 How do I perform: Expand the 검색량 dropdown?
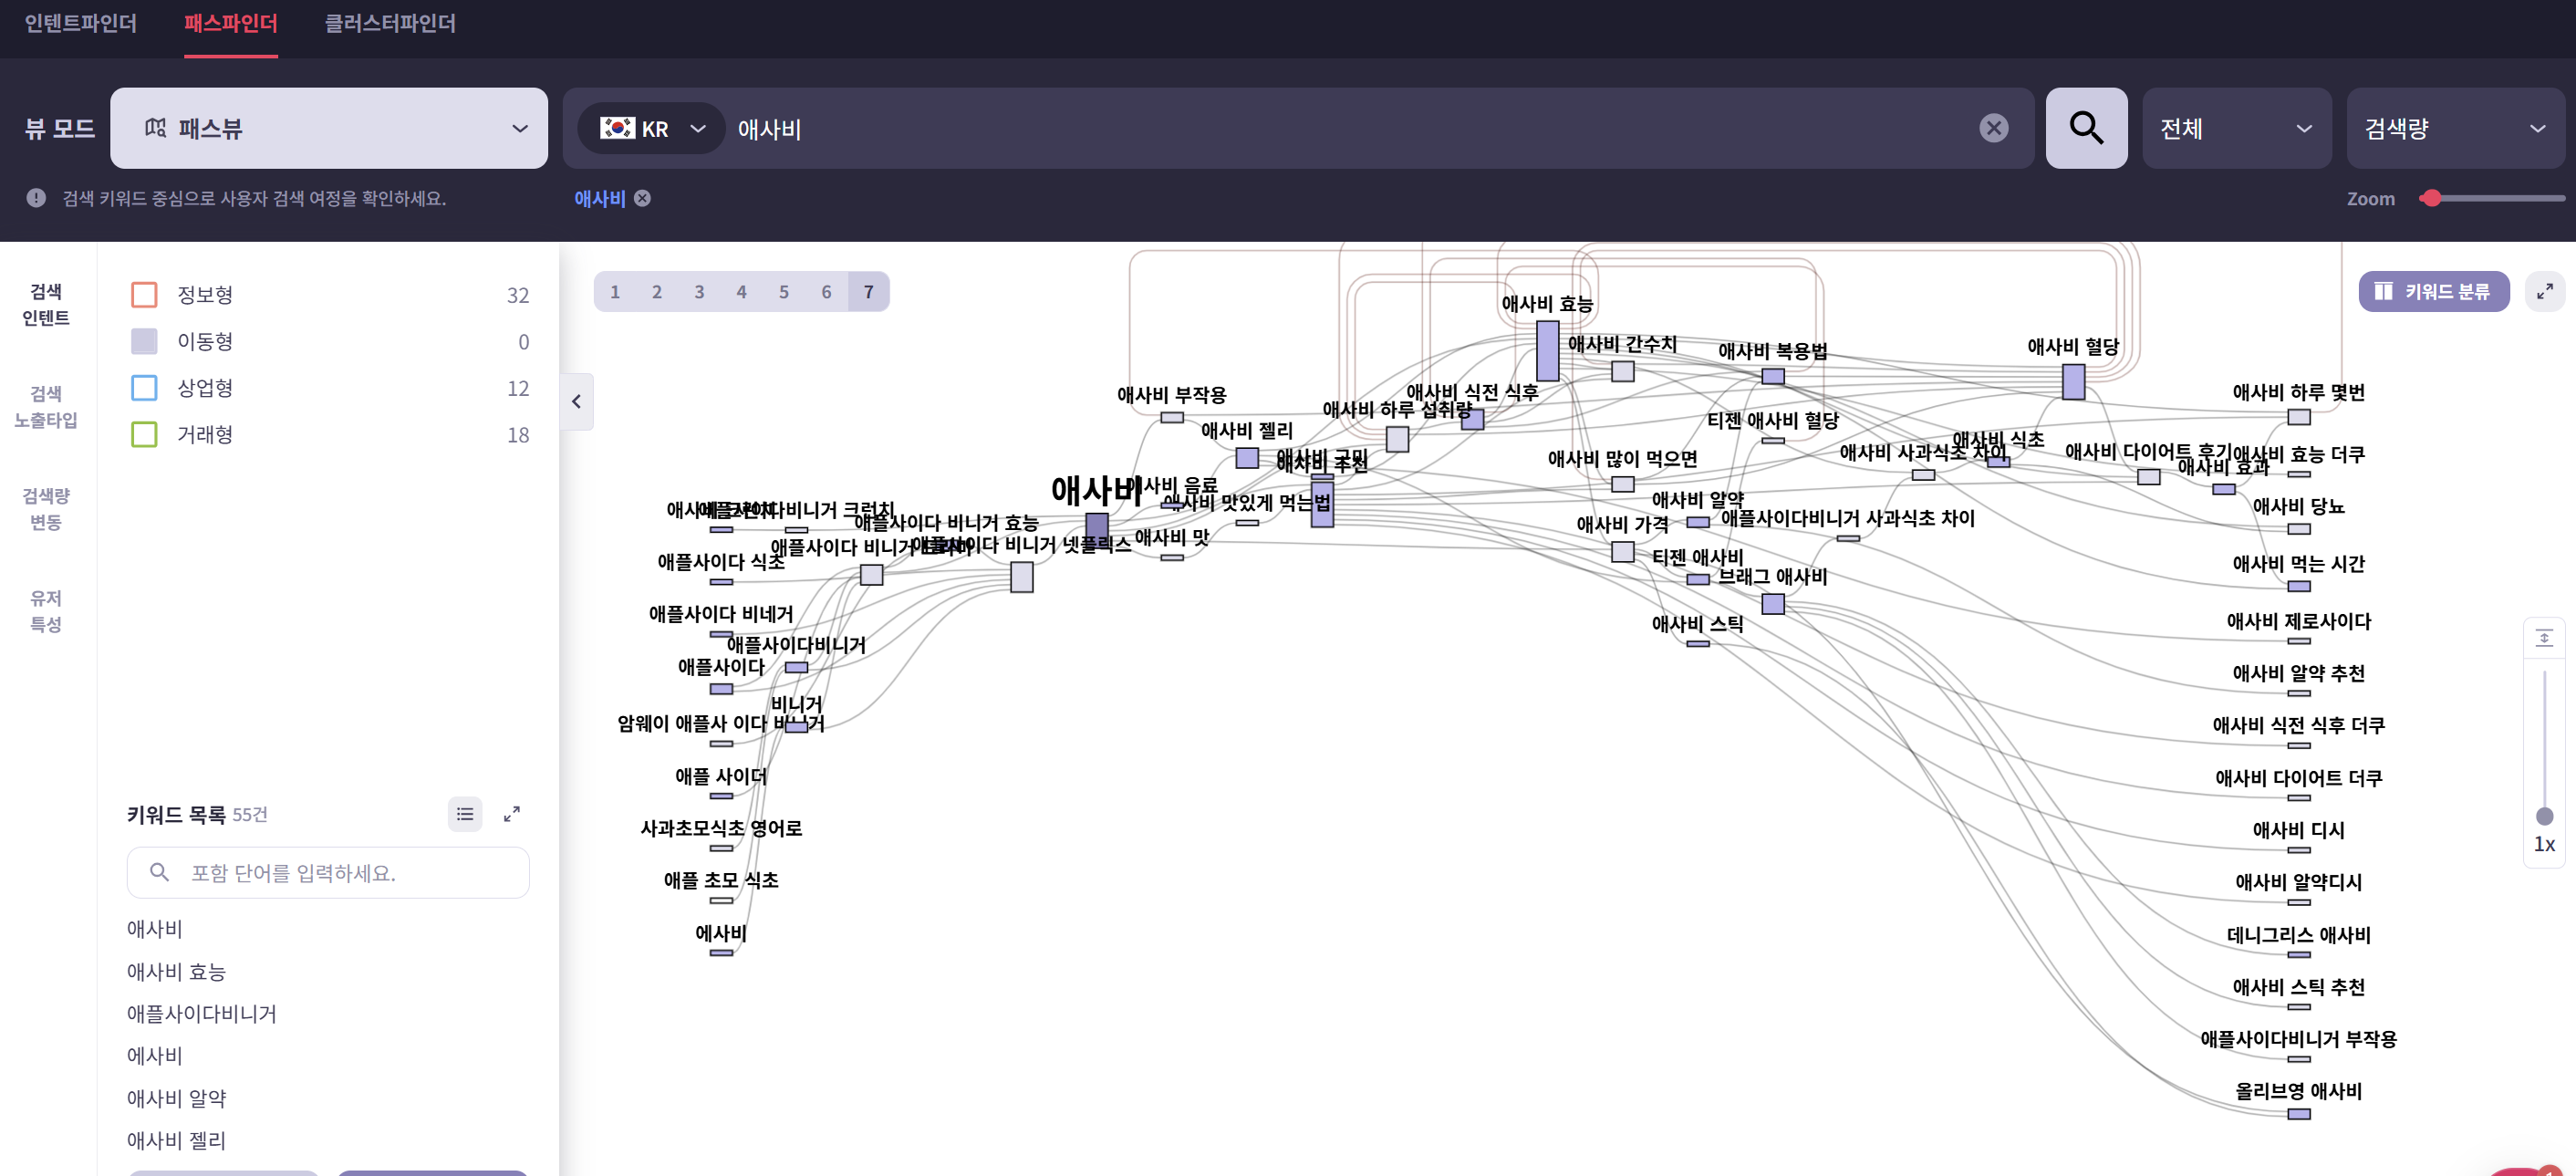pos(2454,128)
